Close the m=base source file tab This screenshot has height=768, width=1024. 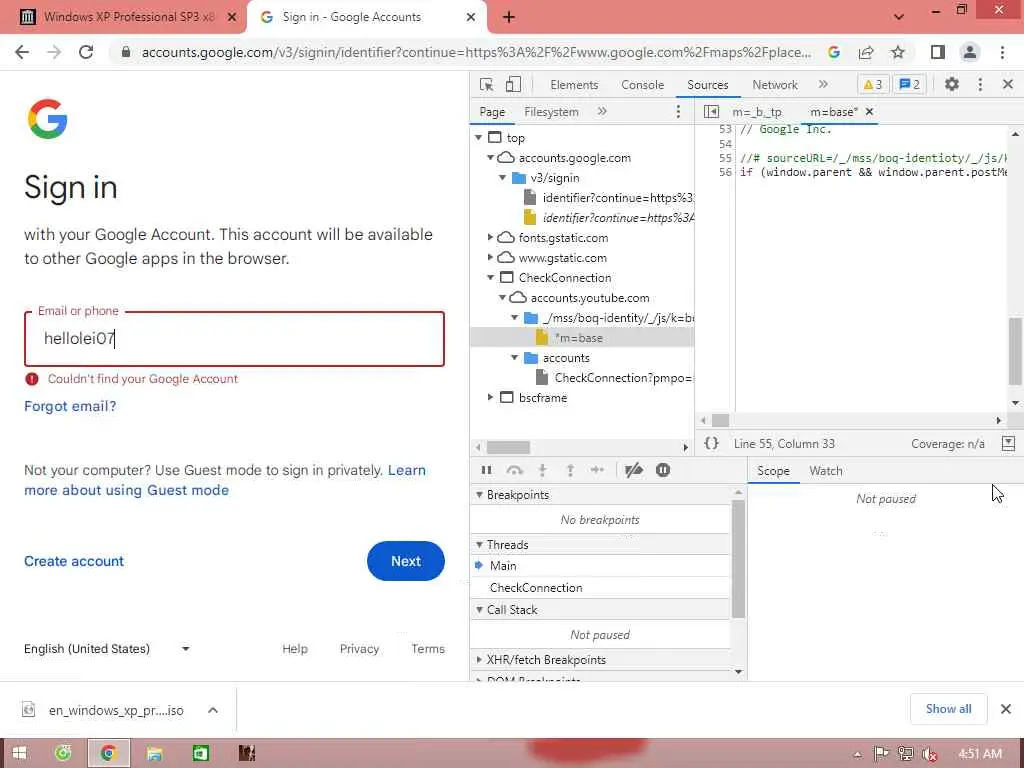(869, 112)
